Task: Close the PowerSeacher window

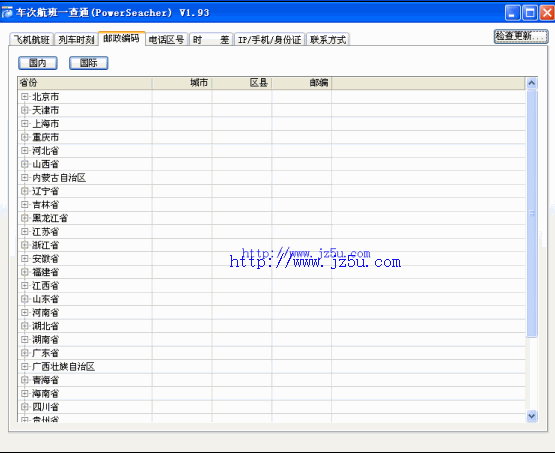Action: tap(547, 13)
